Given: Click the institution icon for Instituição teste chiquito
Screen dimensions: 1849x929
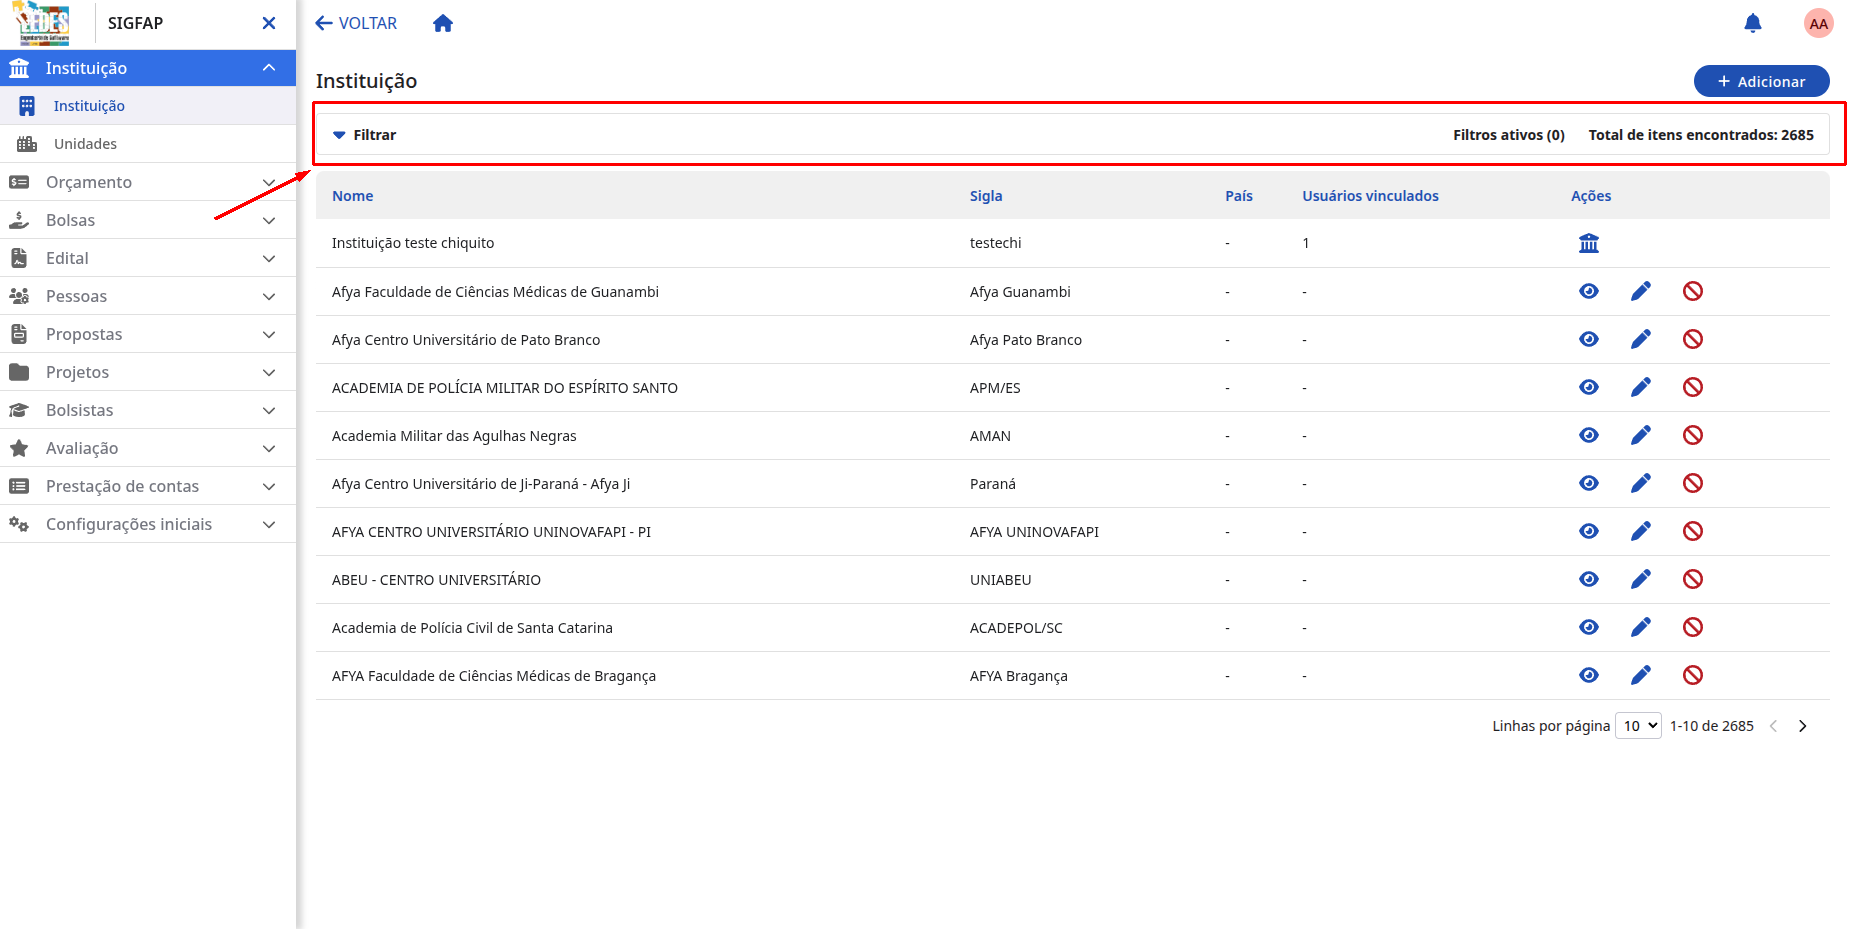Looking at the screenshot, I should pyautogui.click(x=1589, y=243).
